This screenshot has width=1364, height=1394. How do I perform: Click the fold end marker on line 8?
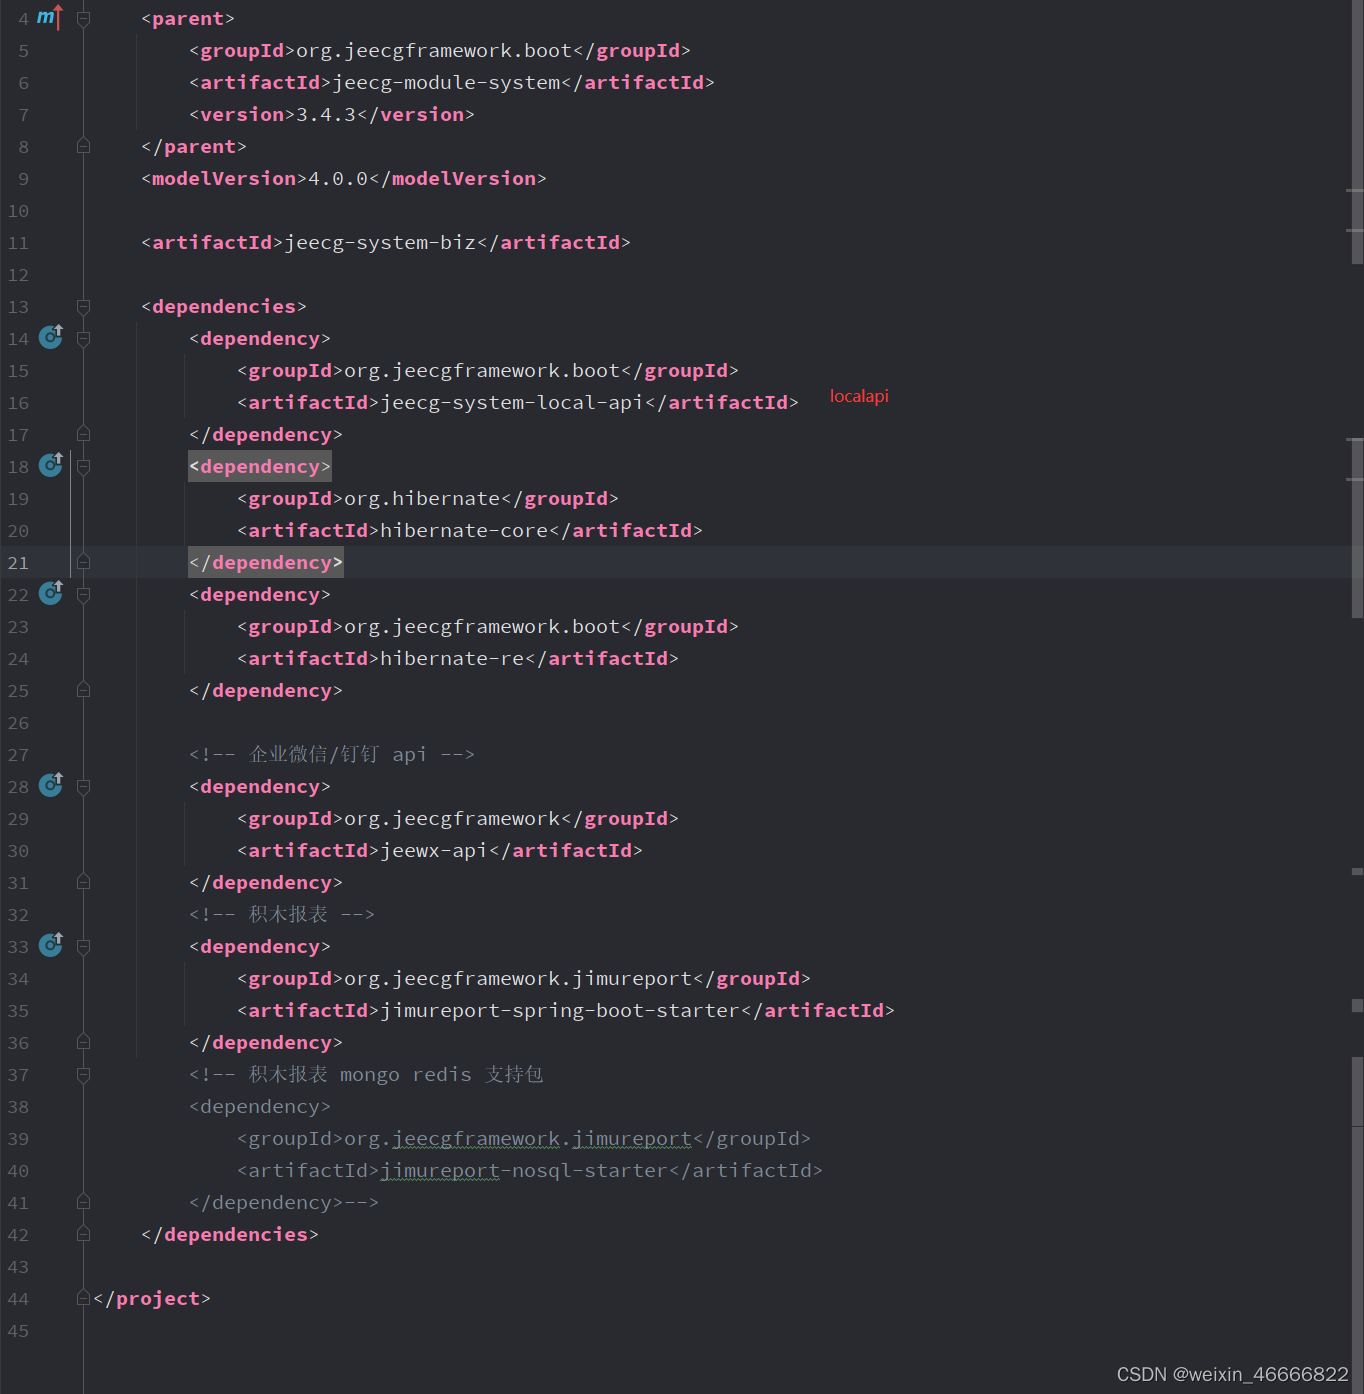(x=84, y=146)
